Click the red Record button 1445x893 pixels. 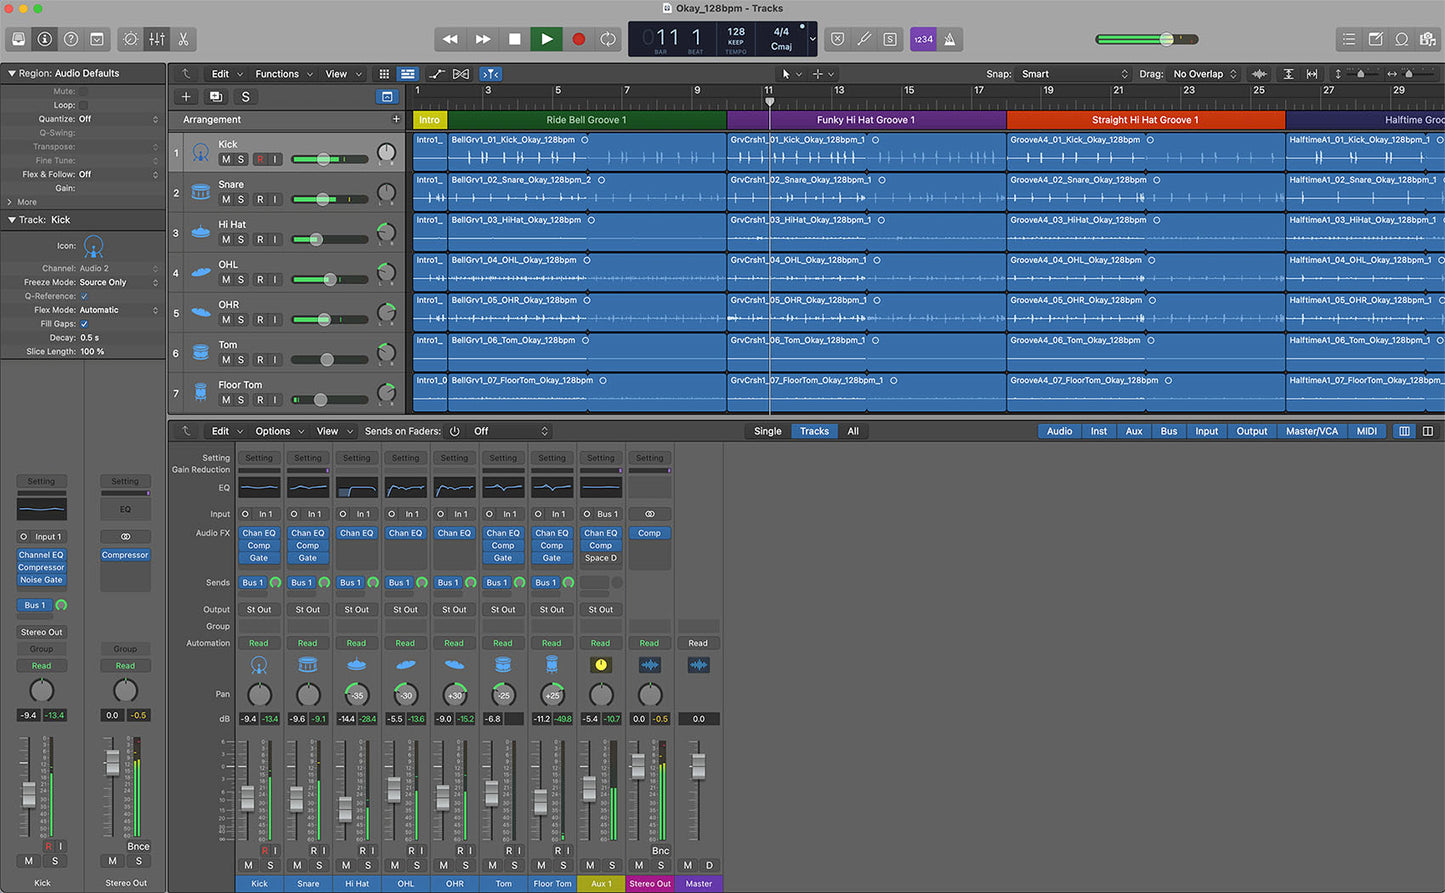point(578,39)
